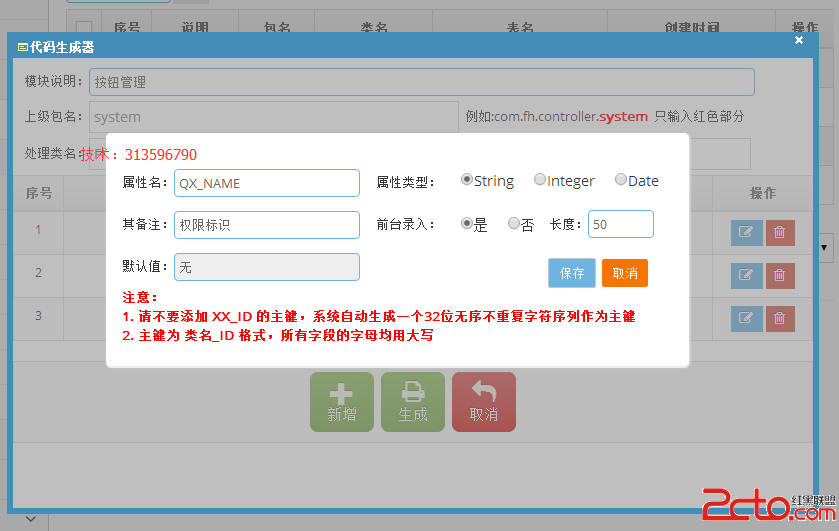The height and width of the screenshot is (531, 839).
Task: Close the 代码生成器 dialog with X
Action: point(799,40)
